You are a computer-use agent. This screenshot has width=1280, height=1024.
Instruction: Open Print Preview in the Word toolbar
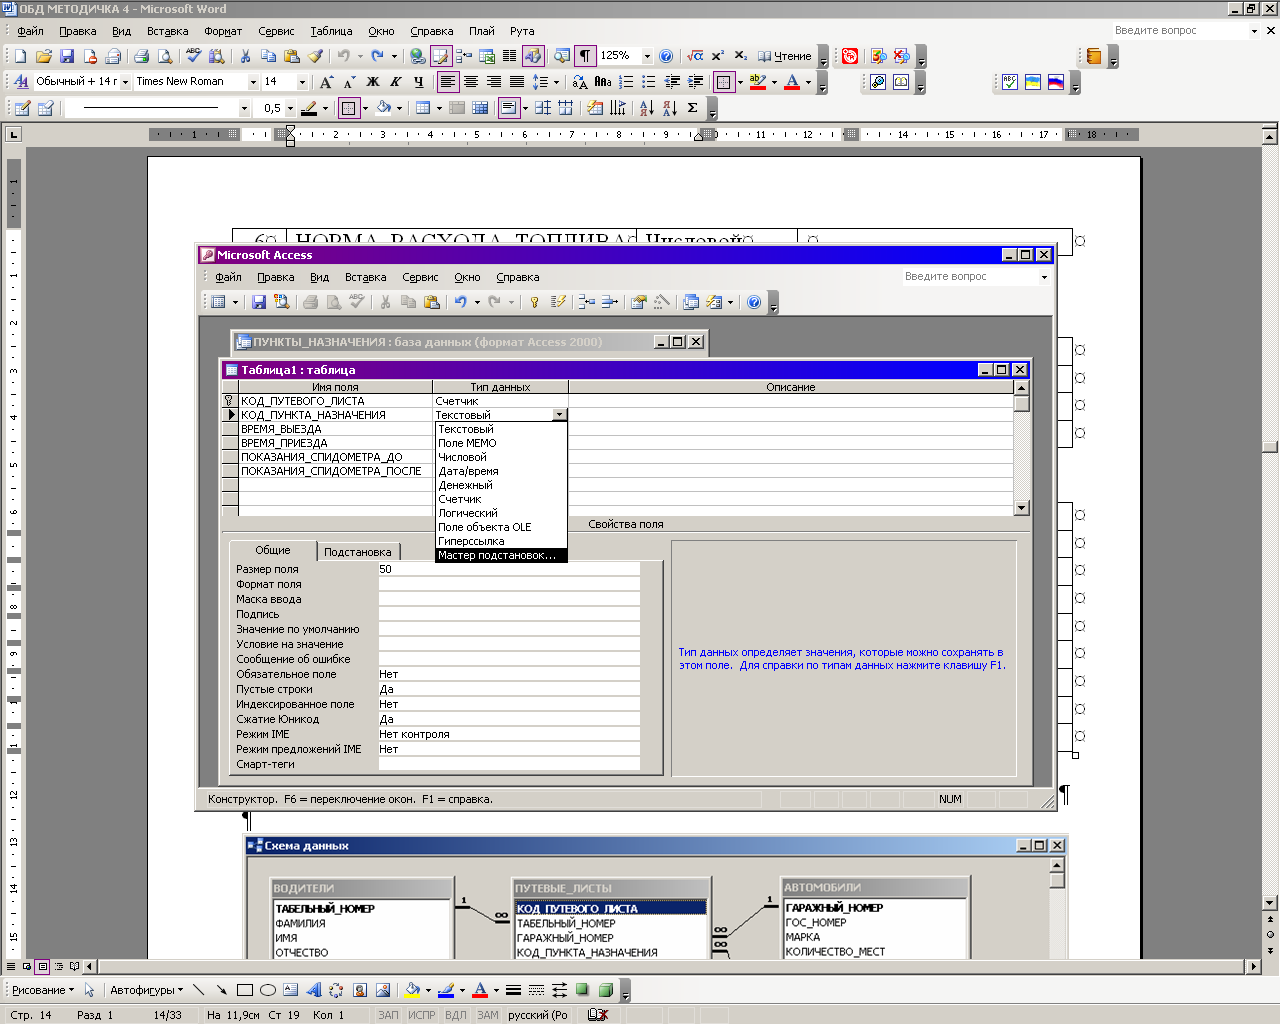point(164,56)
